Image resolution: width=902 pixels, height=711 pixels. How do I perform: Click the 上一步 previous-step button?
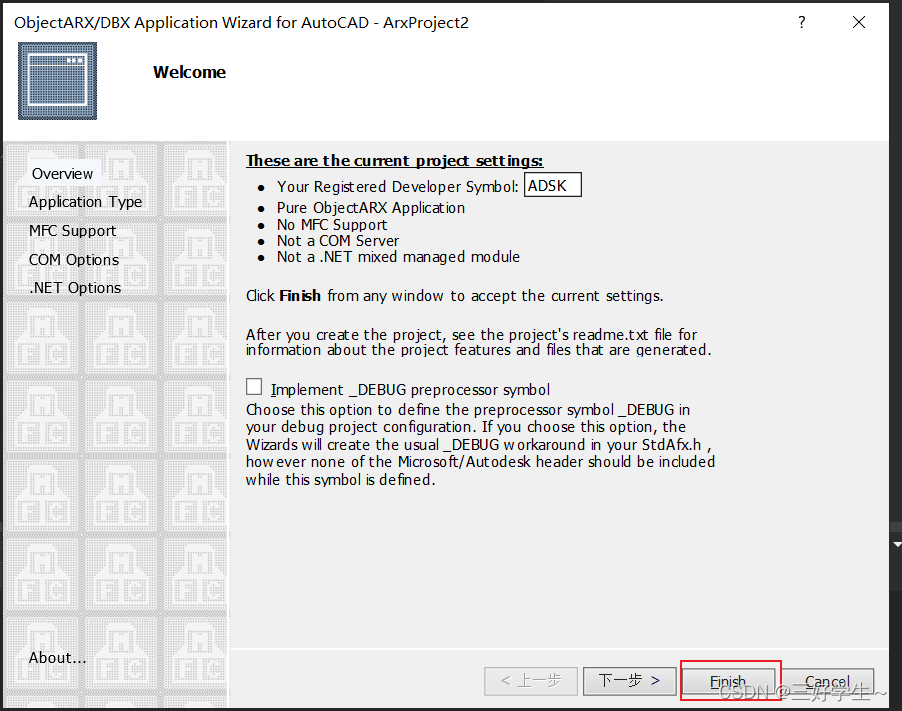click(x=531, y=681)
